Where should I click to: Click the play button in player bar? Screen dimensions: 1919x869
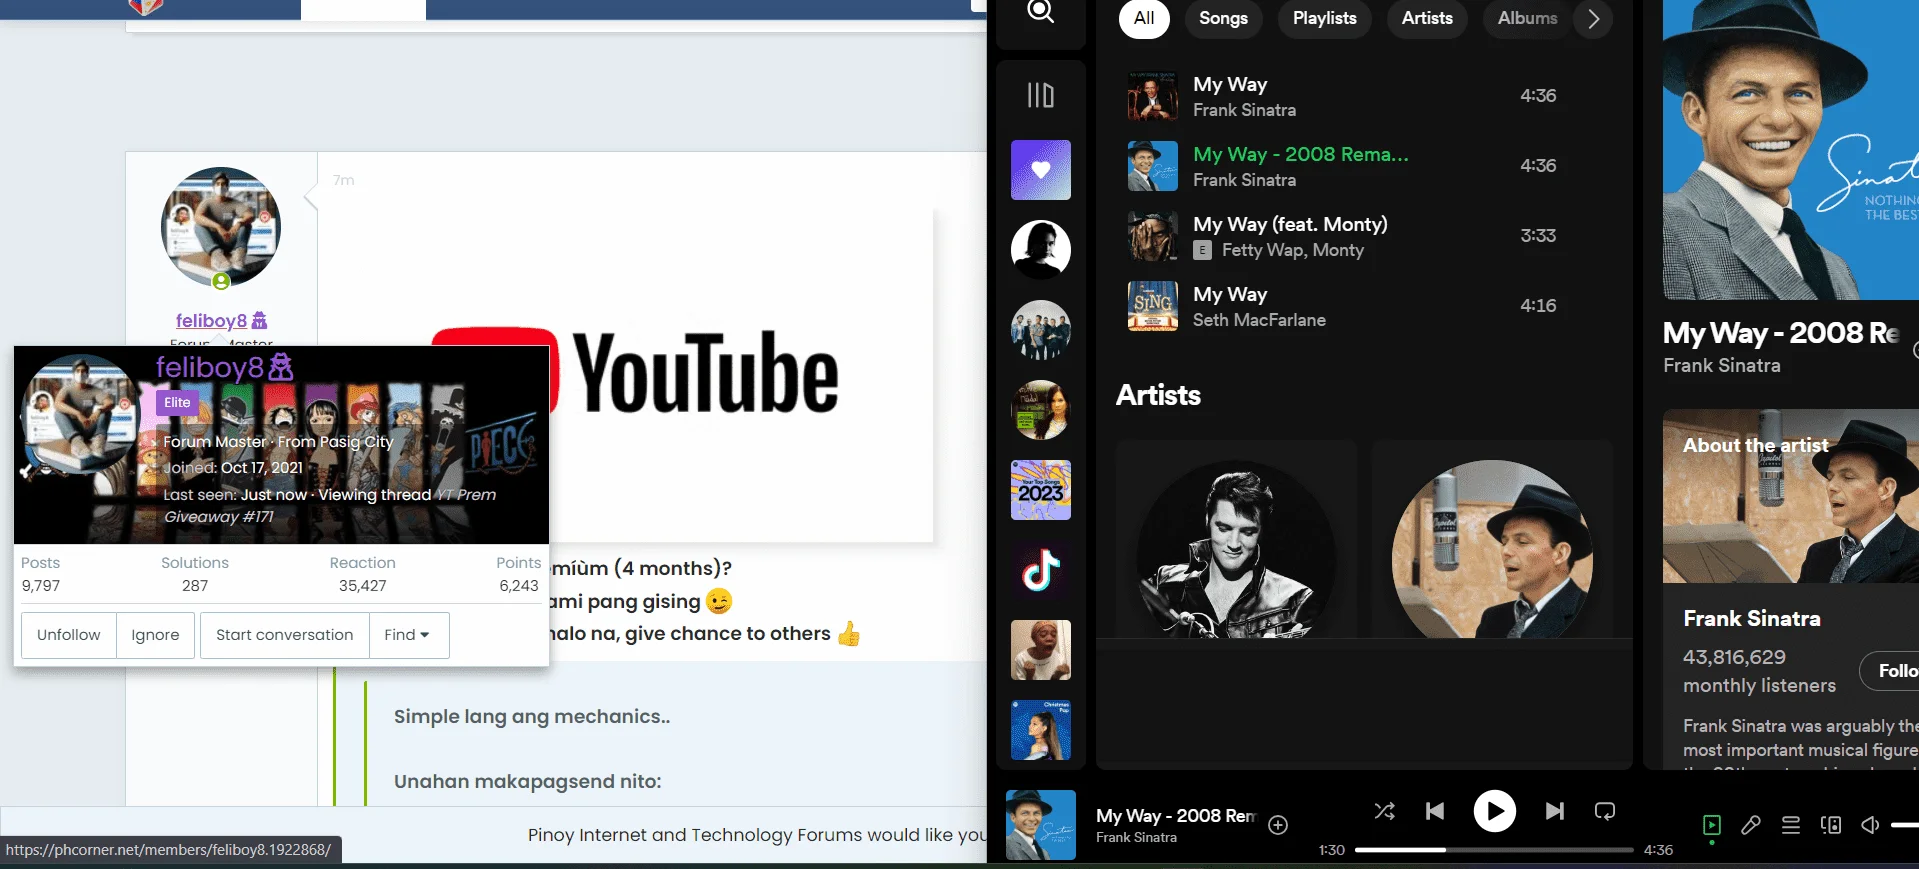pos(1495,811)
